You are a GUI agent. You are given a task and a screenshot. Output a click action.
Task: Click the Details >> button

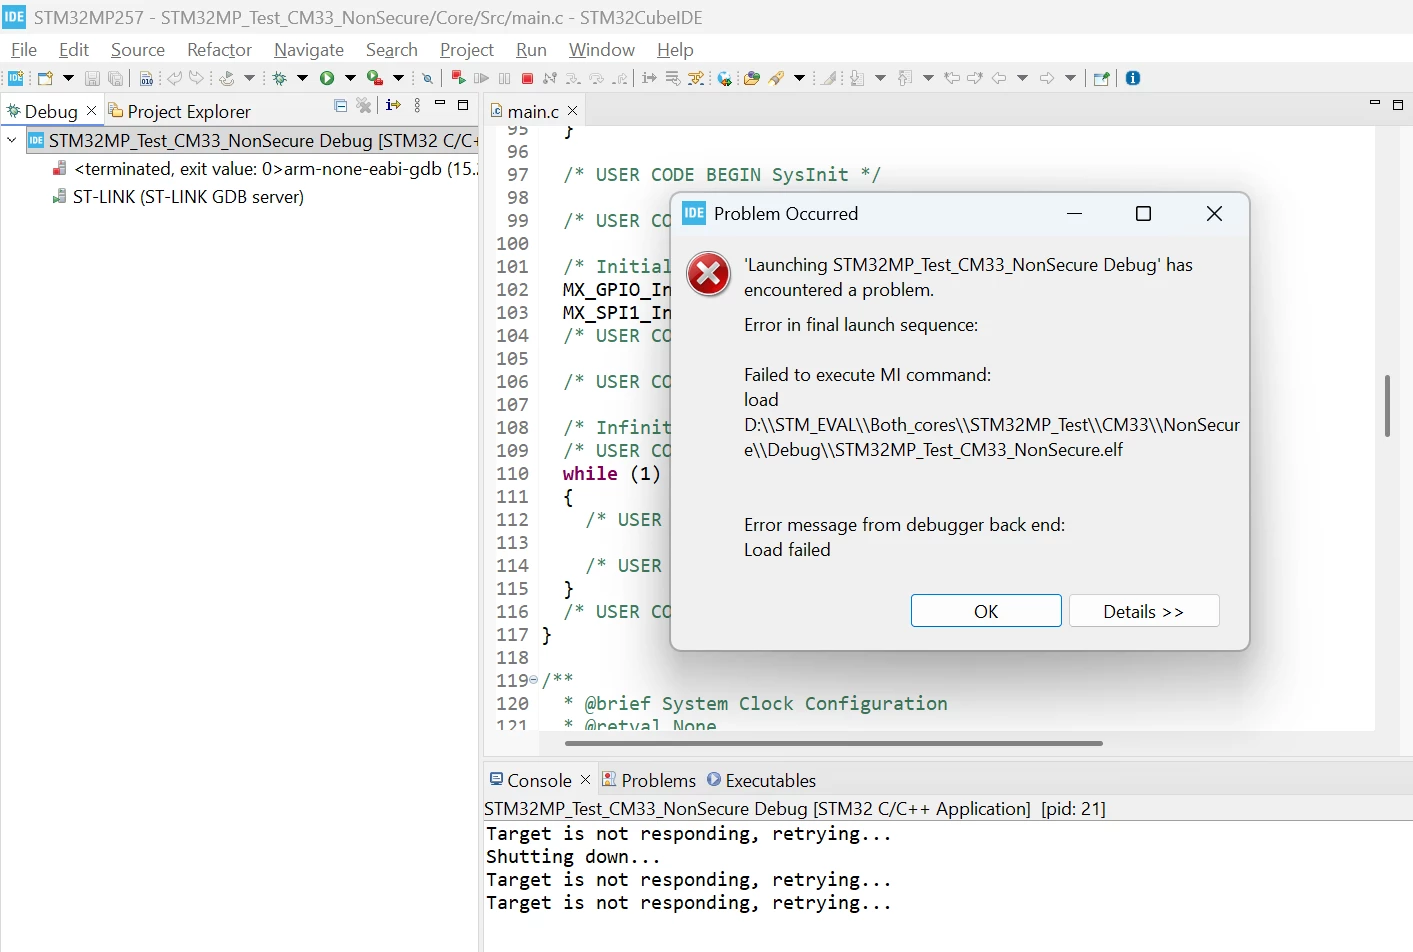tap(1144, 611)
